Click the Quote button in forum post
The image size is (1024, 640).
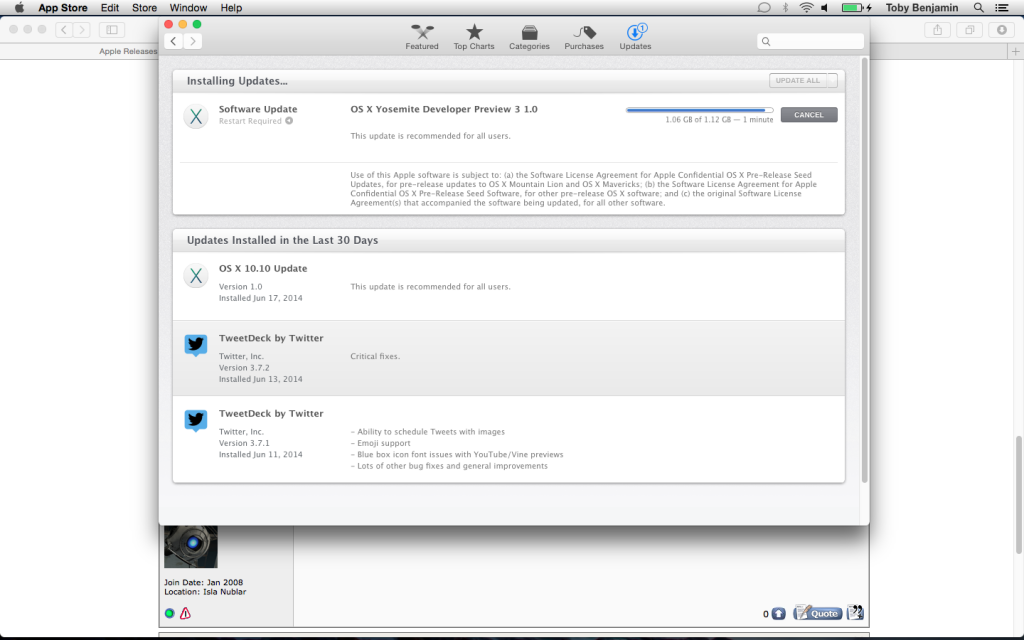point(818,613)
